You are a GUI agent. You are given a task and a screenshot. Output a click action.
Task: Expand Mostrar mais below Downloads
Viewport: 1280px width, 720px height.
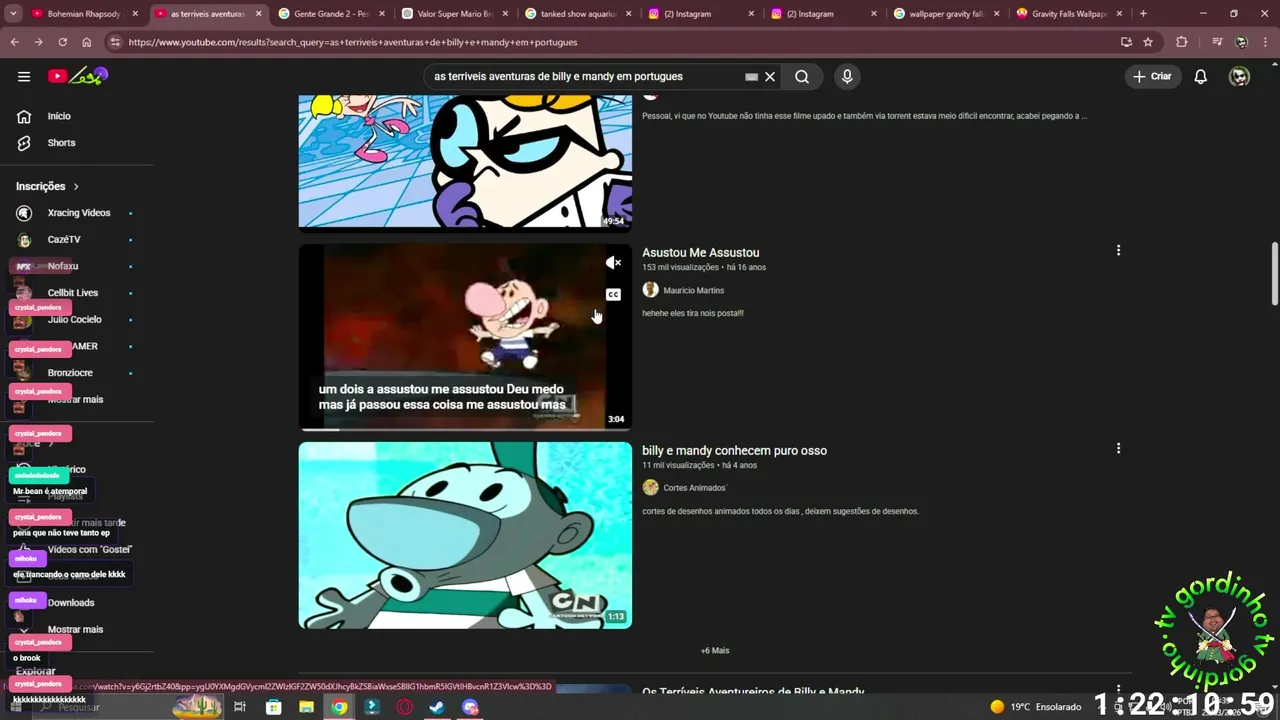click(75, 629)
